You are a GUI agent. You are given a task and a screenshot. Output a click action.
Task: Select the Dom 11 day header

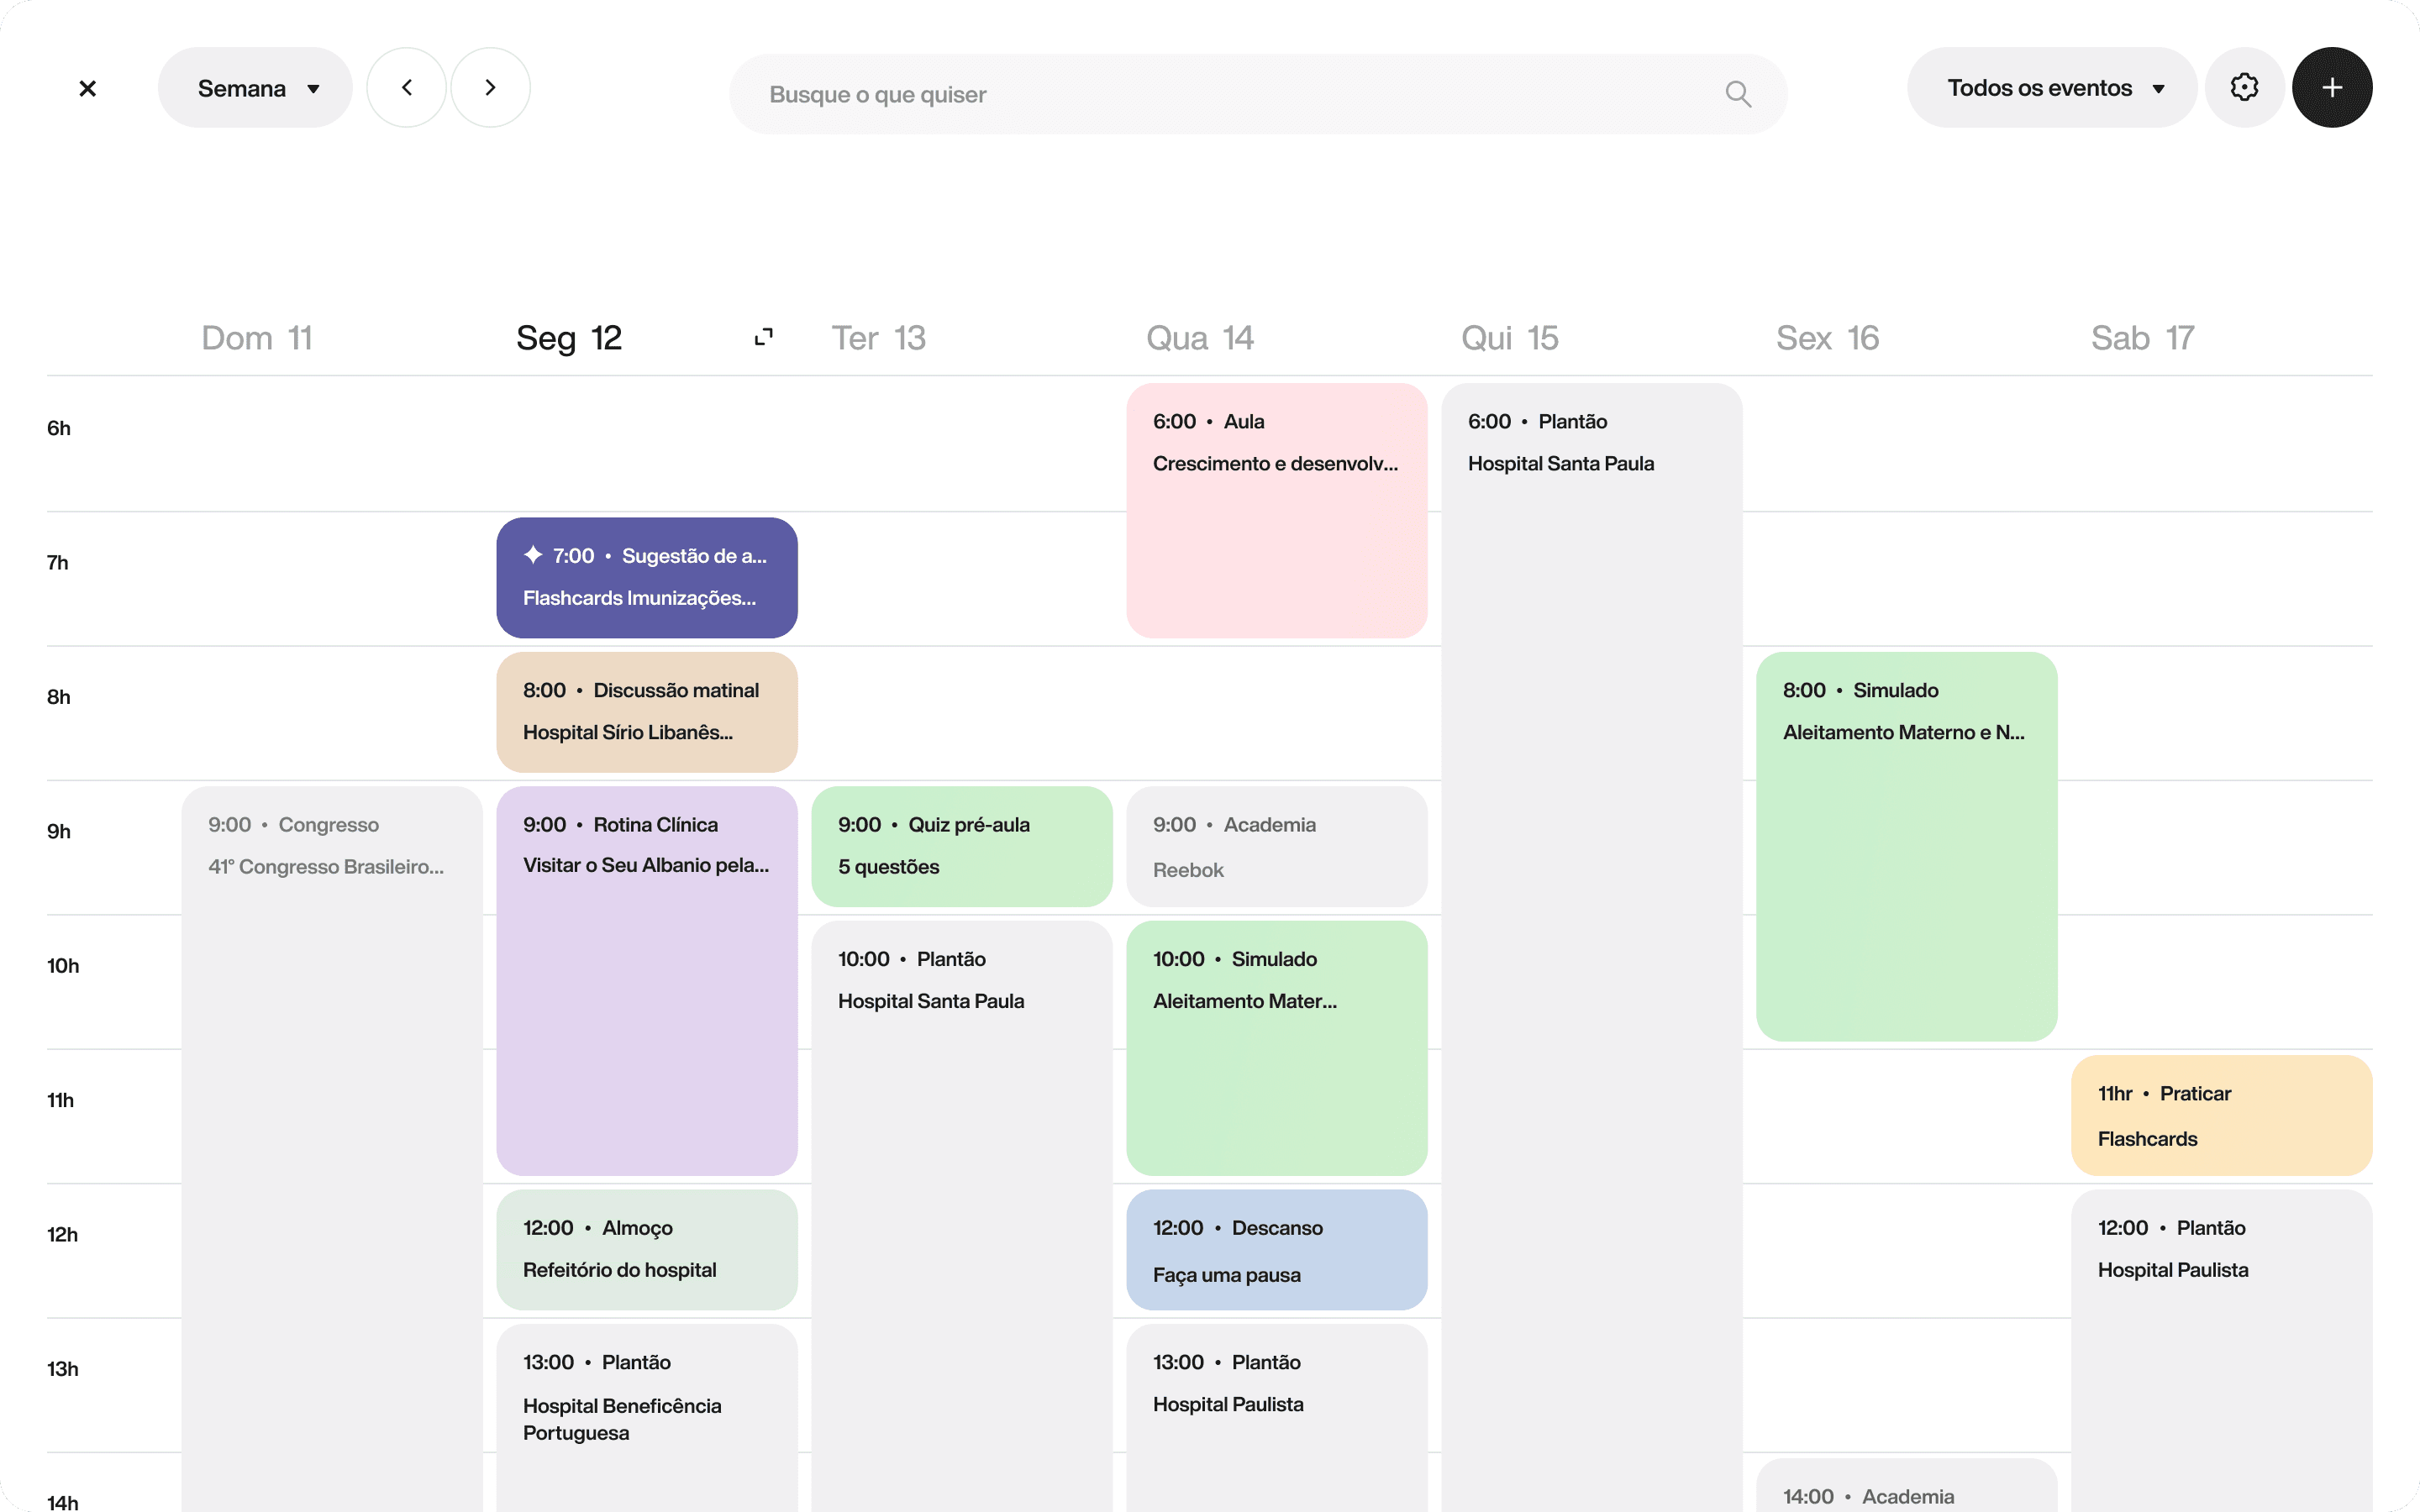(257, 338)
